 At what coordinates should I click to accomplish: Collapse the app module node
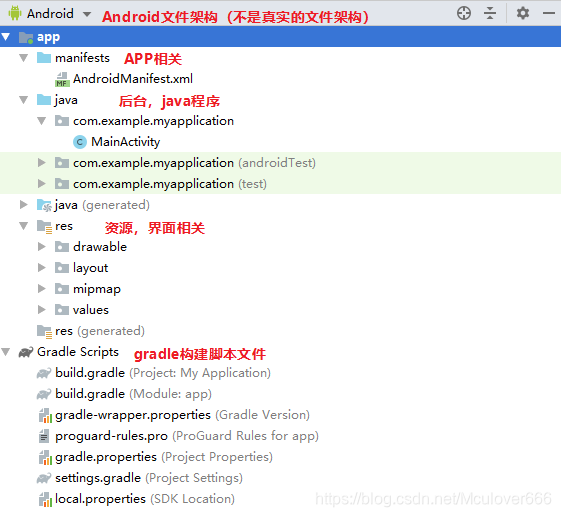(6, 36)
